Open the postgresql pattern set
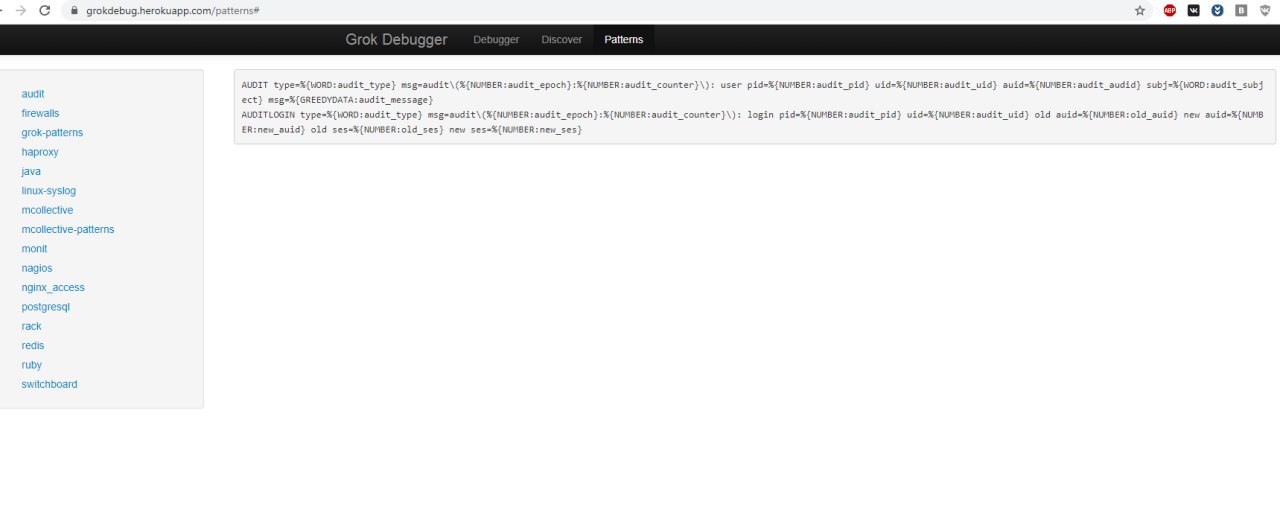1280x530 pixels. [x=46, y=307]
